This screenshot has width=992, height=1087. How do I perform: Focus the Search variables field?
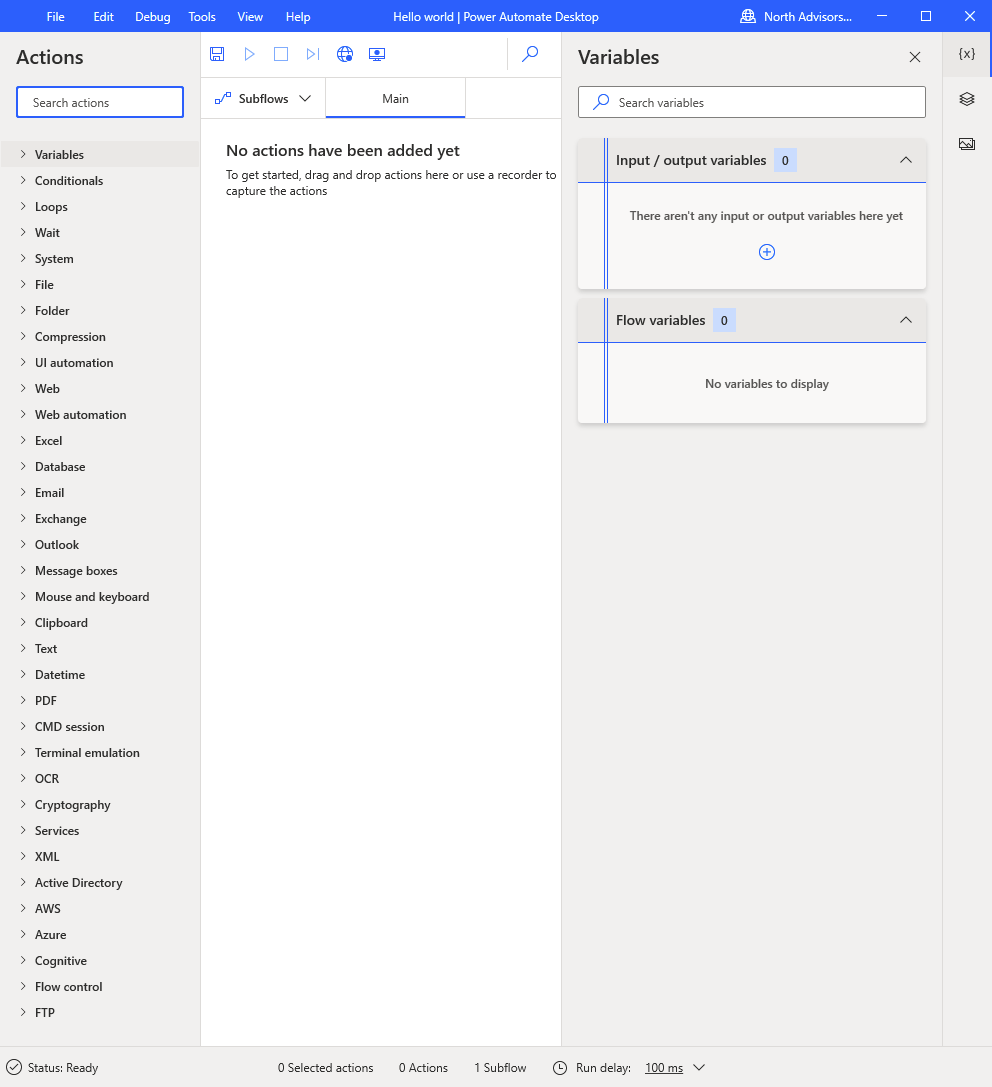tap(752, 103)
